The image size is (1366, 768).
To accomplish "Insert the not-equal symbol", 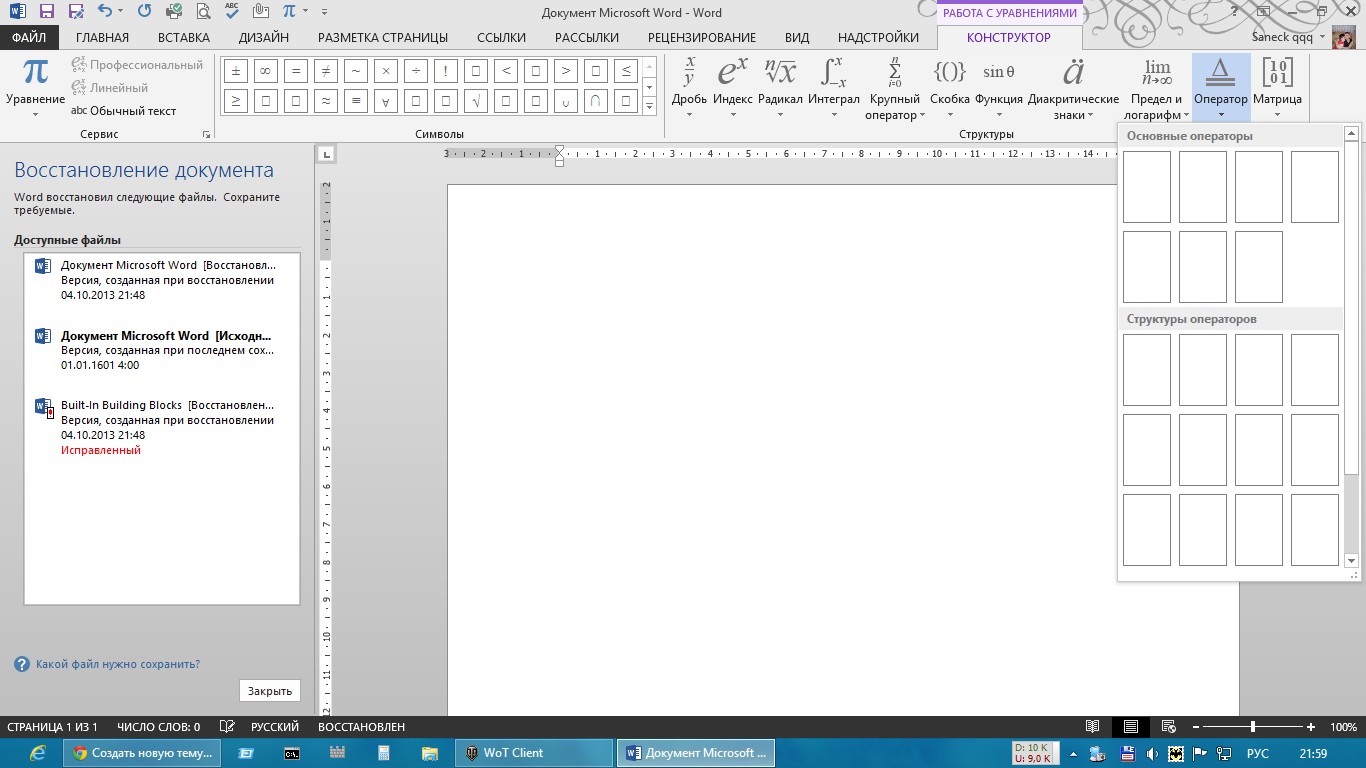I will coord(325,71).
